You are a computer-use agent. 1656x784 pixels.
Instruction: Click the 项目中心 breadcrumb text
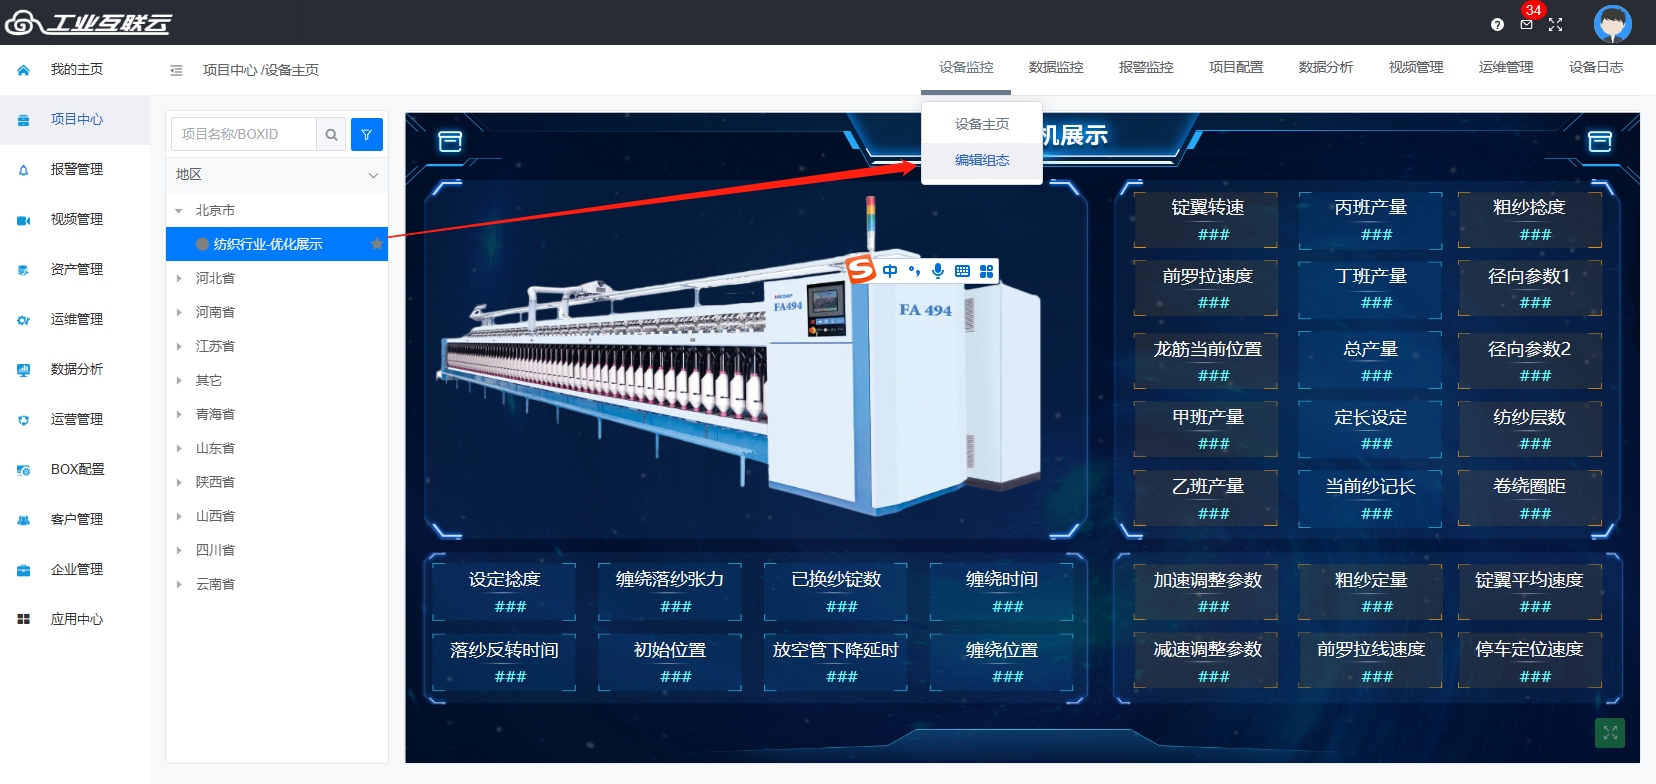coord(230,70)
